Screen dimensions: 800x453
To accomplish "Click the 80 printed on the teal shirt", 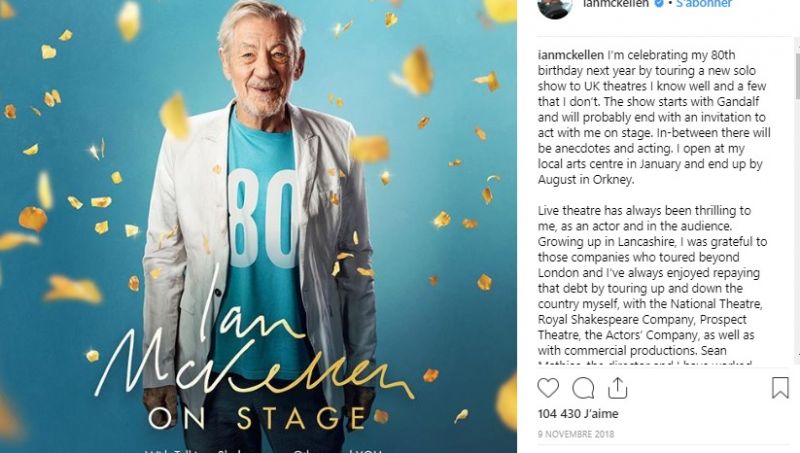I will coord(263,218).
